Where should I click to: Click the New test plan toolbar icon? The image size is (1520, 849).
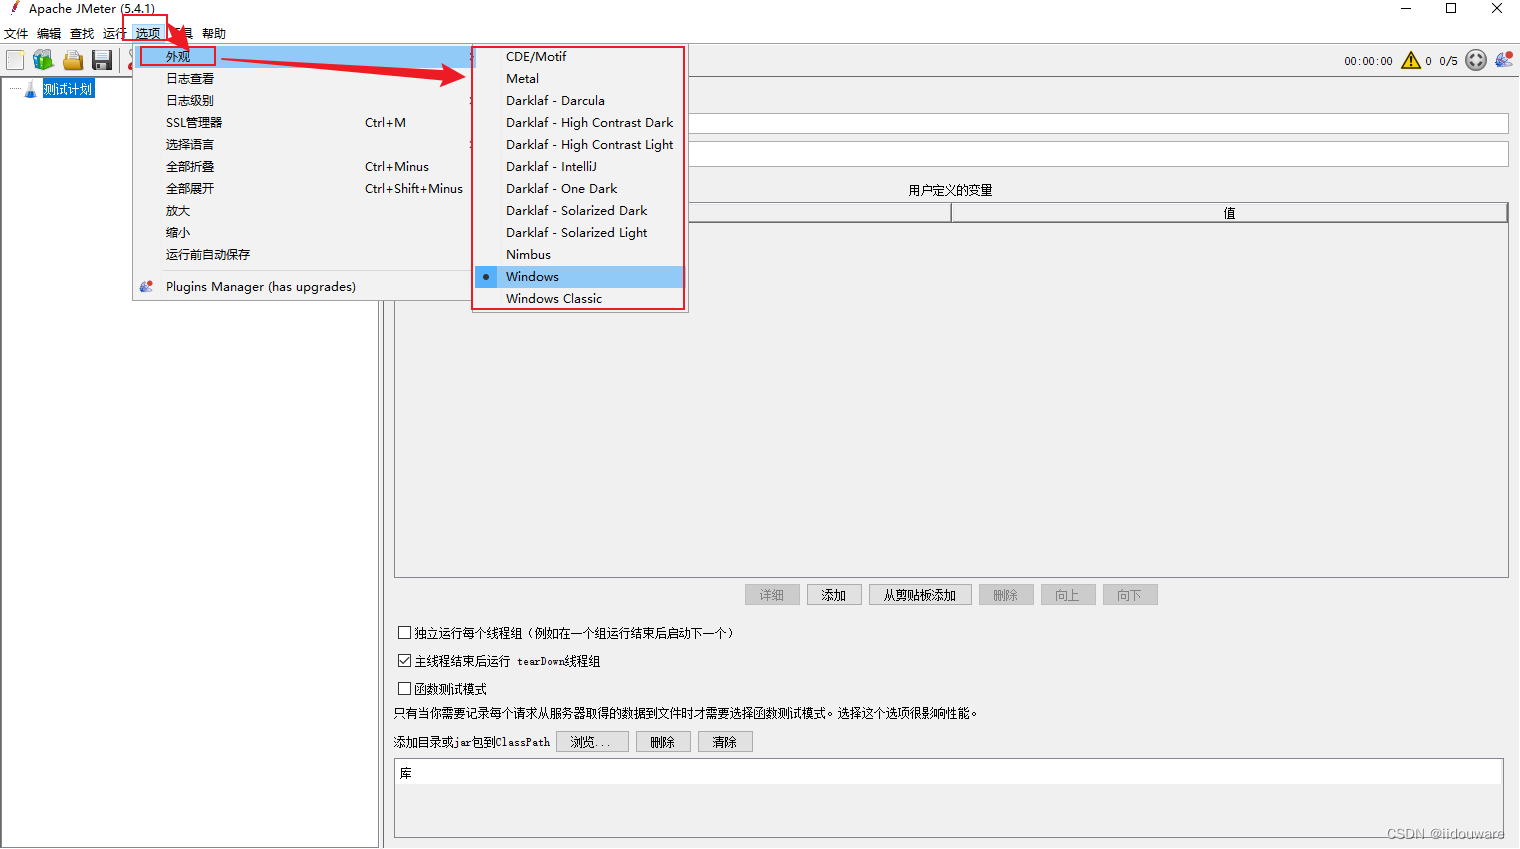[x=15, y=60]
